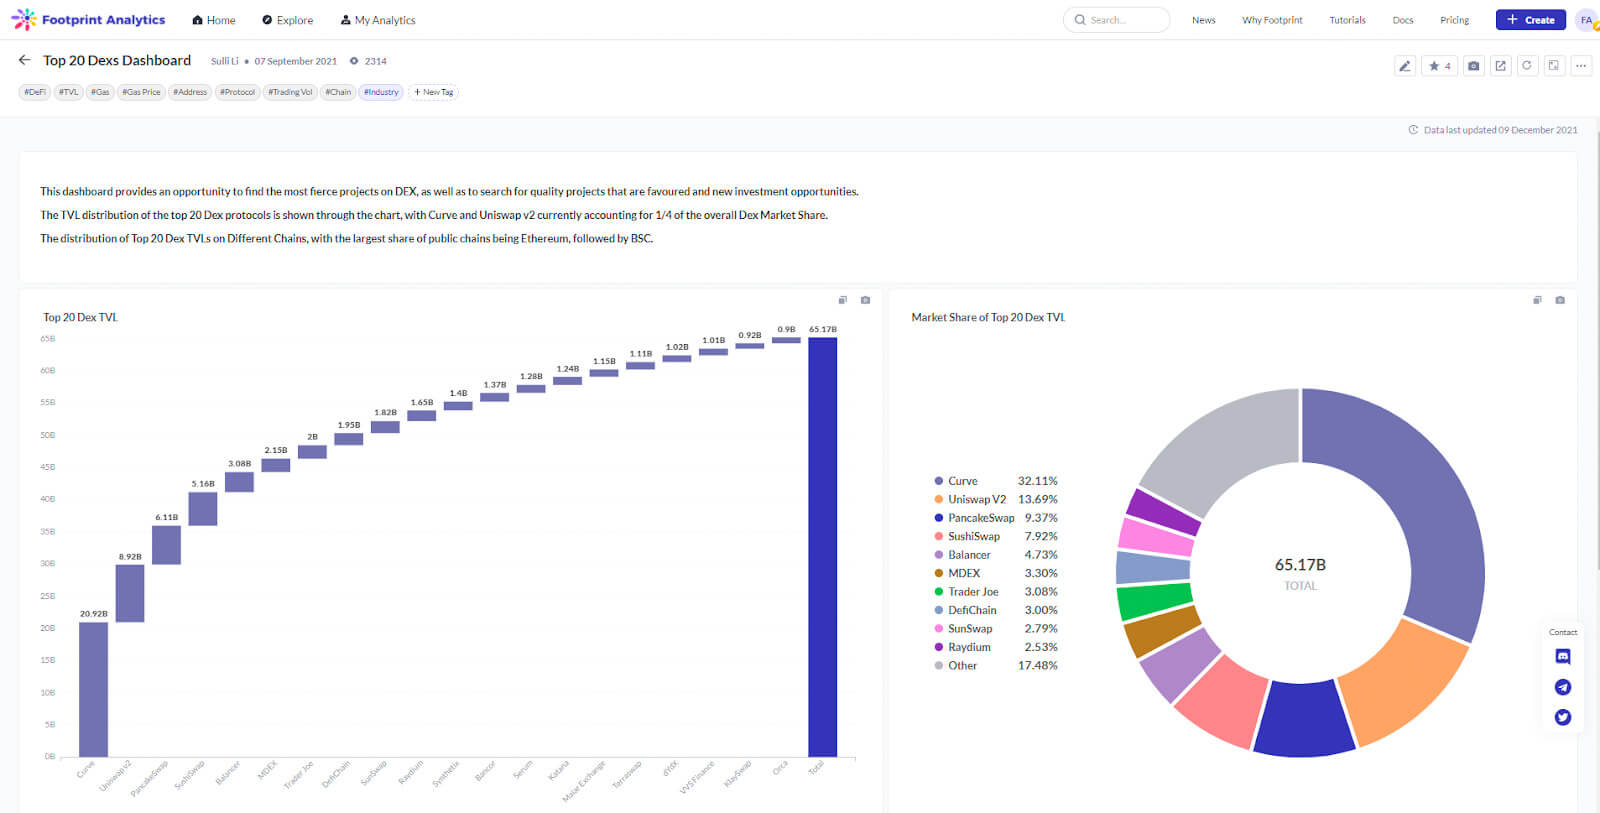Add a tag with New Tag
The height and width of the screenshot is (813, 1600).
click(x=434, y=92)
